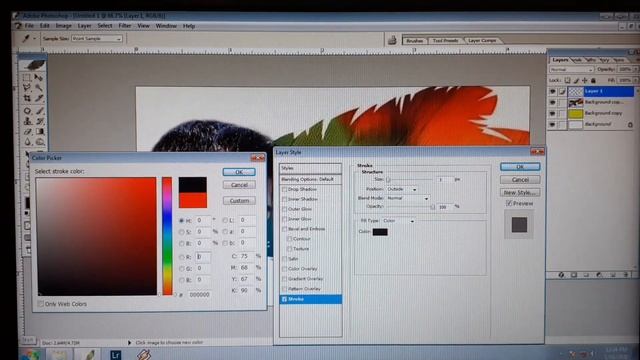640x360 pixels.
Task: Click the stroke Color swatch in Layer Style
Action: pos(380,232)
